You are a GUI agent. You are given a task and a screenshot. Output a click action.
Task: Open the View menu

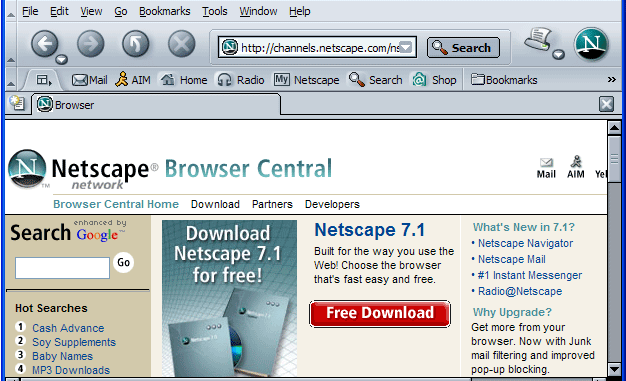[x=91, y=11]
